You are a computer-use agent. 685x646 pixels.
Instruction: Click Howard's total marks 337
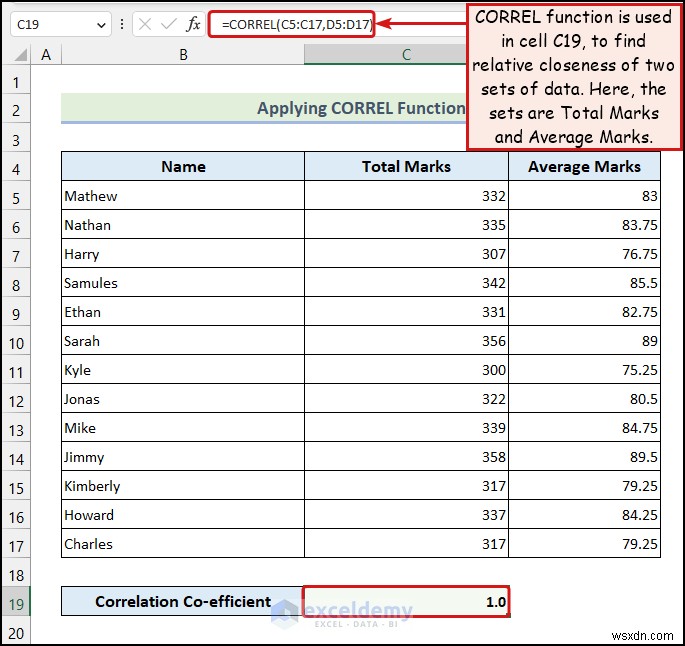[406, 515]
